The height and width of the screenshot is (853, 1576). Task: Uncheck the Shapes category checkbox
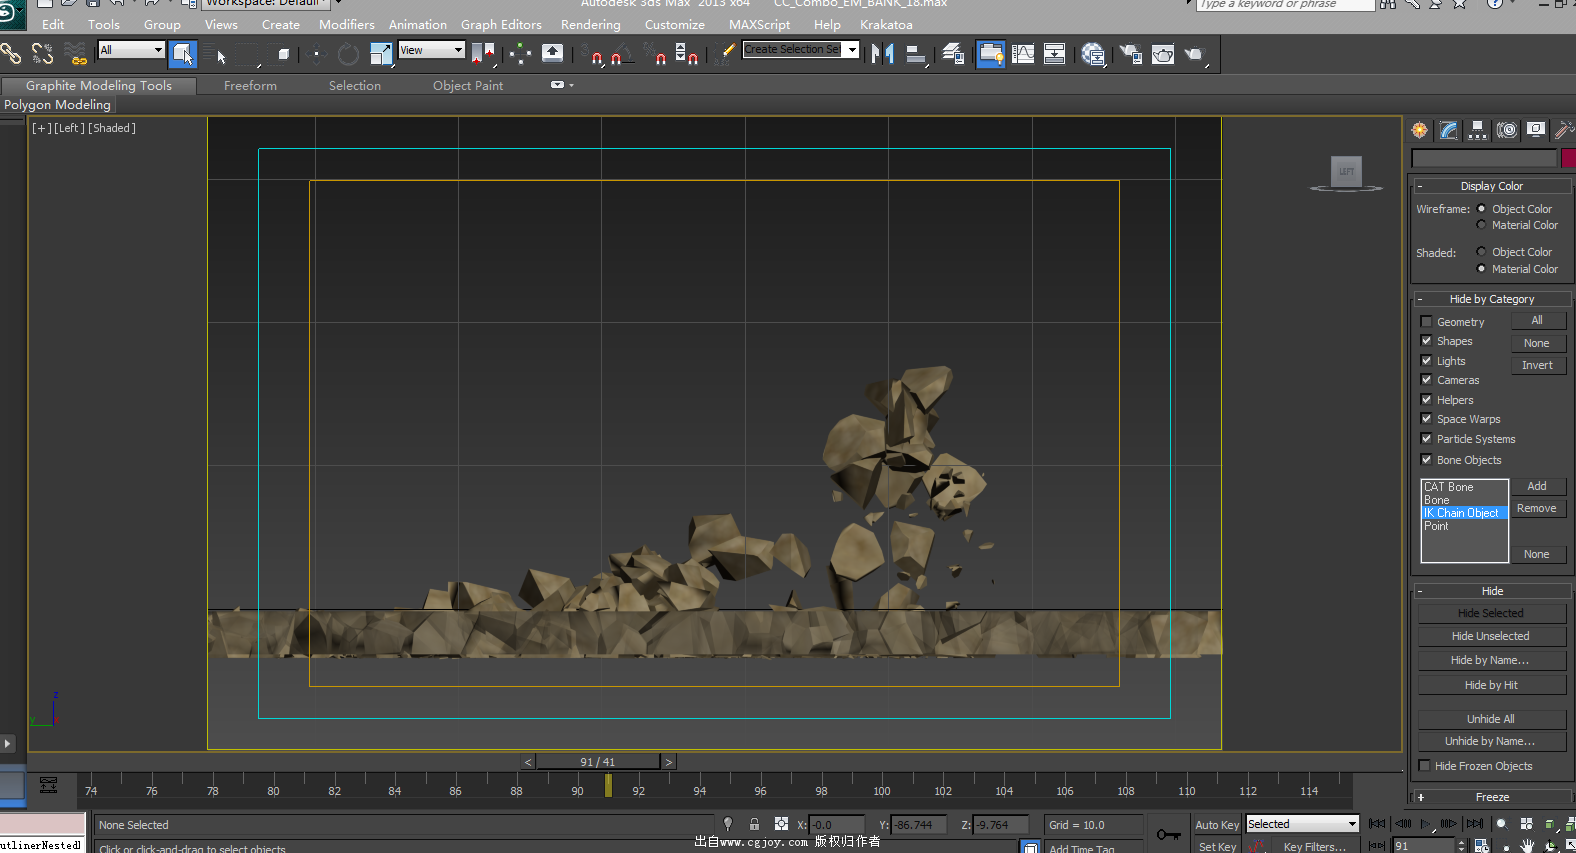1427,341
